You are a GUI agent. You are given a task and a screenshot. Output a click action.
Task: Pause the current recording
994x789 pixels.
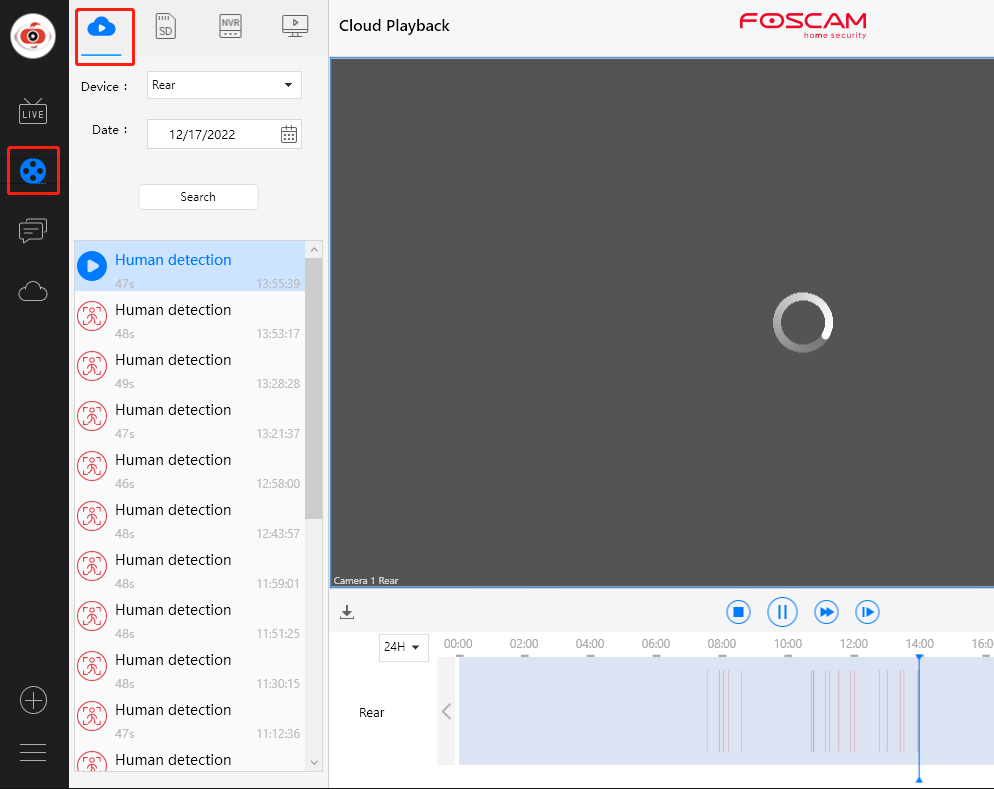782,612
